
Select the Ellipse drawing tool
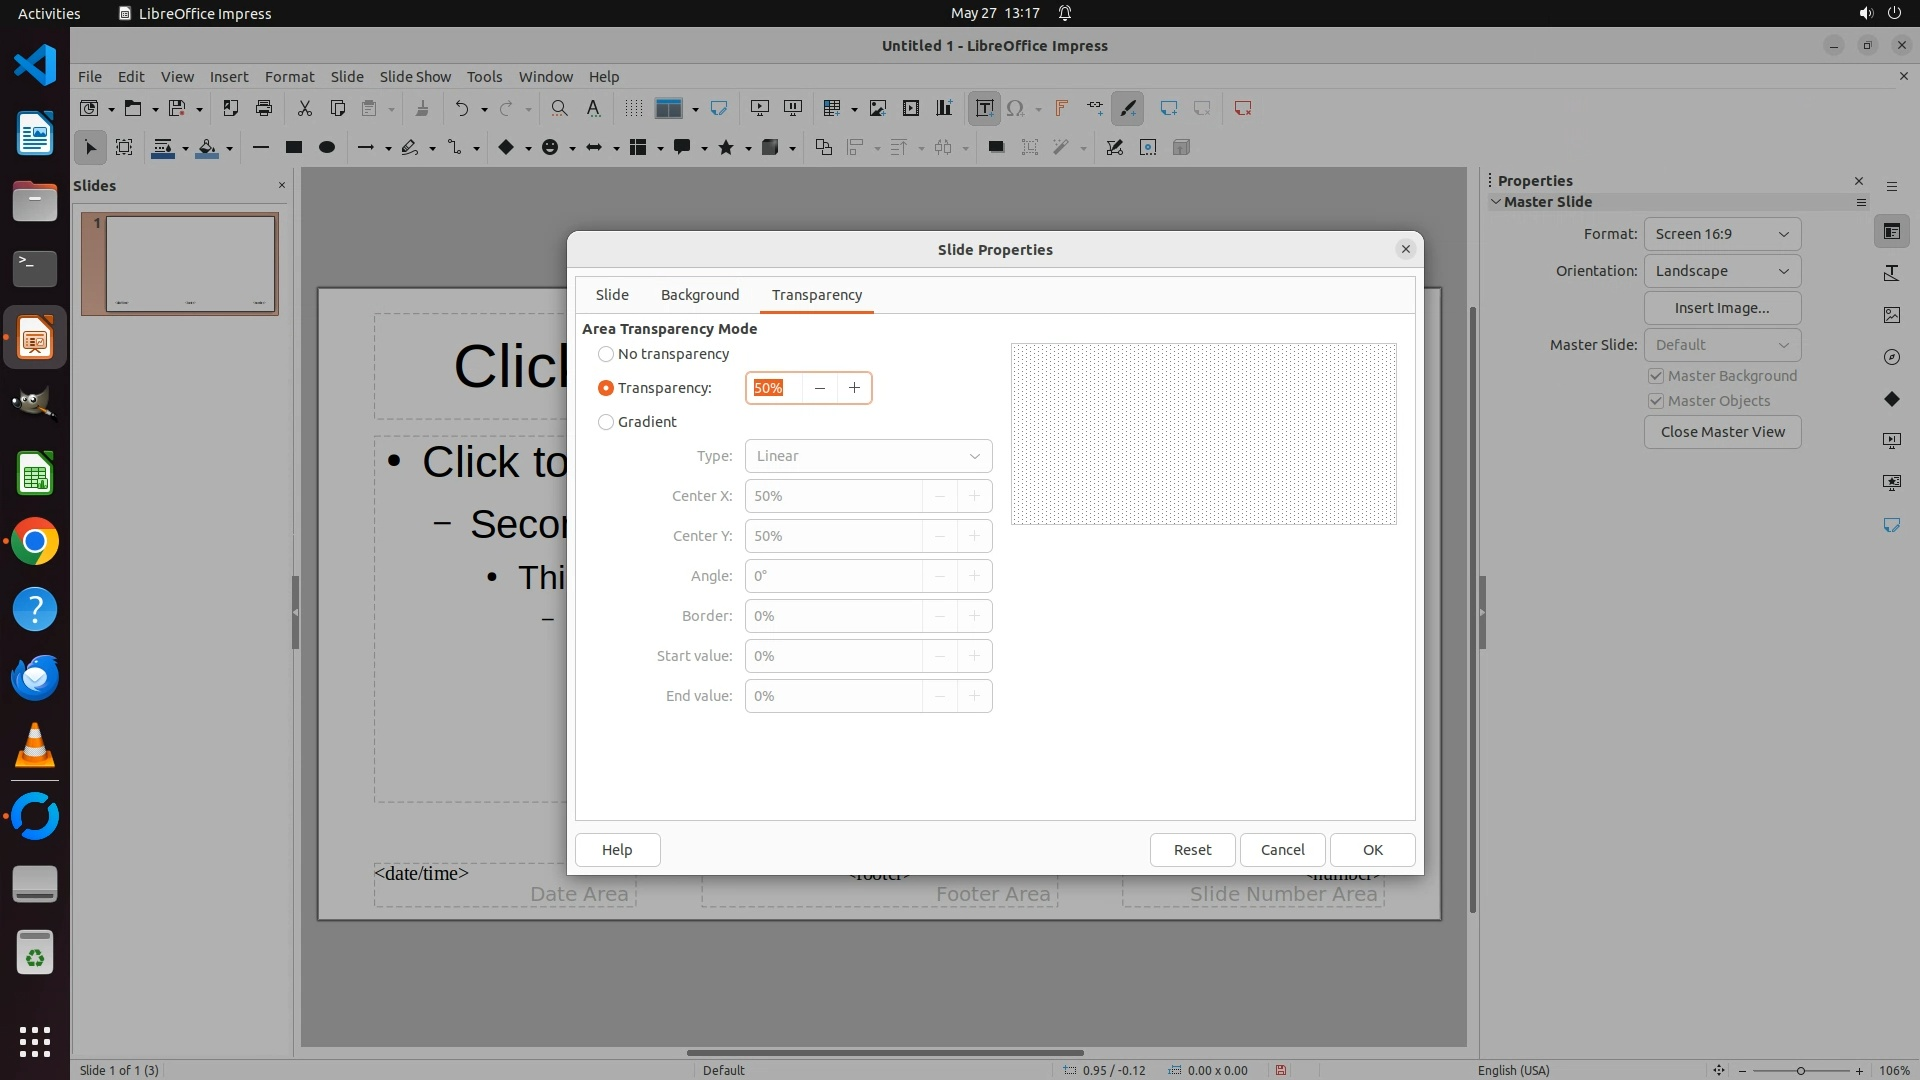pos(326,147)
